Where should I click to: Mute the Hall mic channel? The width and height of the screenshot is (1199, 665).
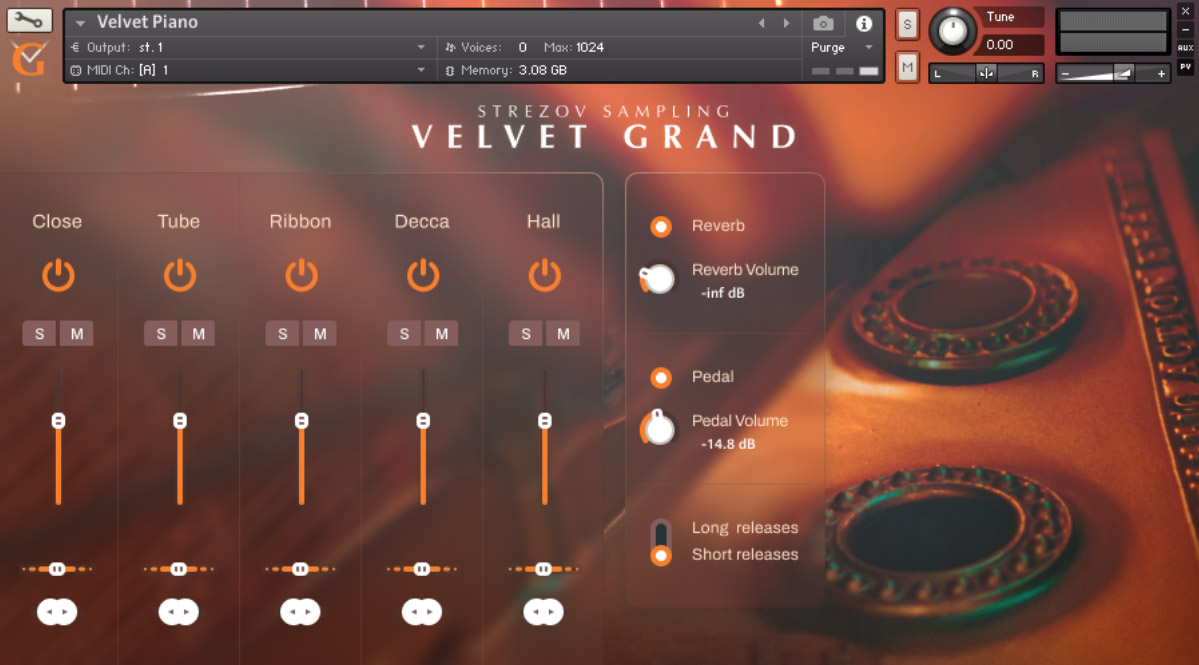[563, 333]
